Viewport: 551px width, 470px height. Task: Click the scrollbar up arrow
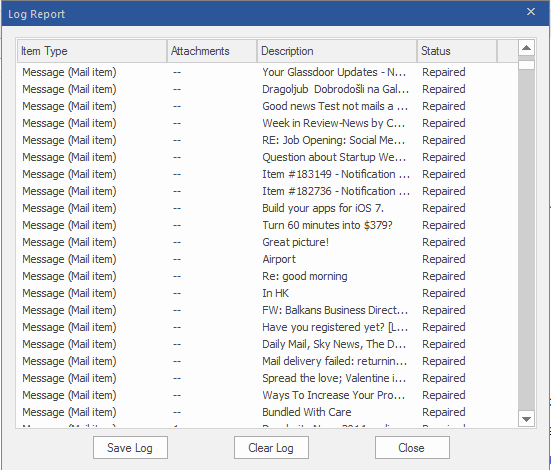[526, 47]
